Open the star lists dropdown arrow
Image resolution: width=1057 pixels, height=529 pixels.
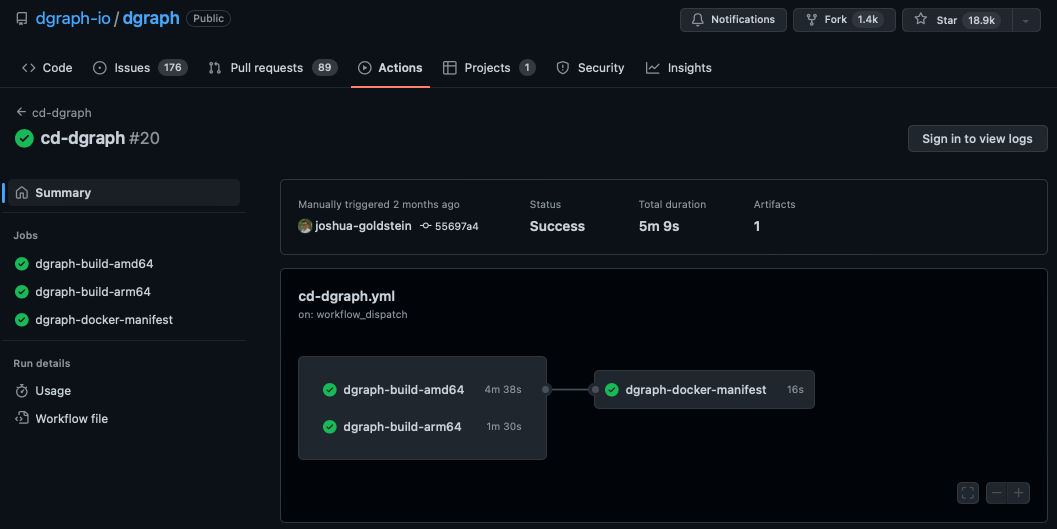tap(1026, 20)
